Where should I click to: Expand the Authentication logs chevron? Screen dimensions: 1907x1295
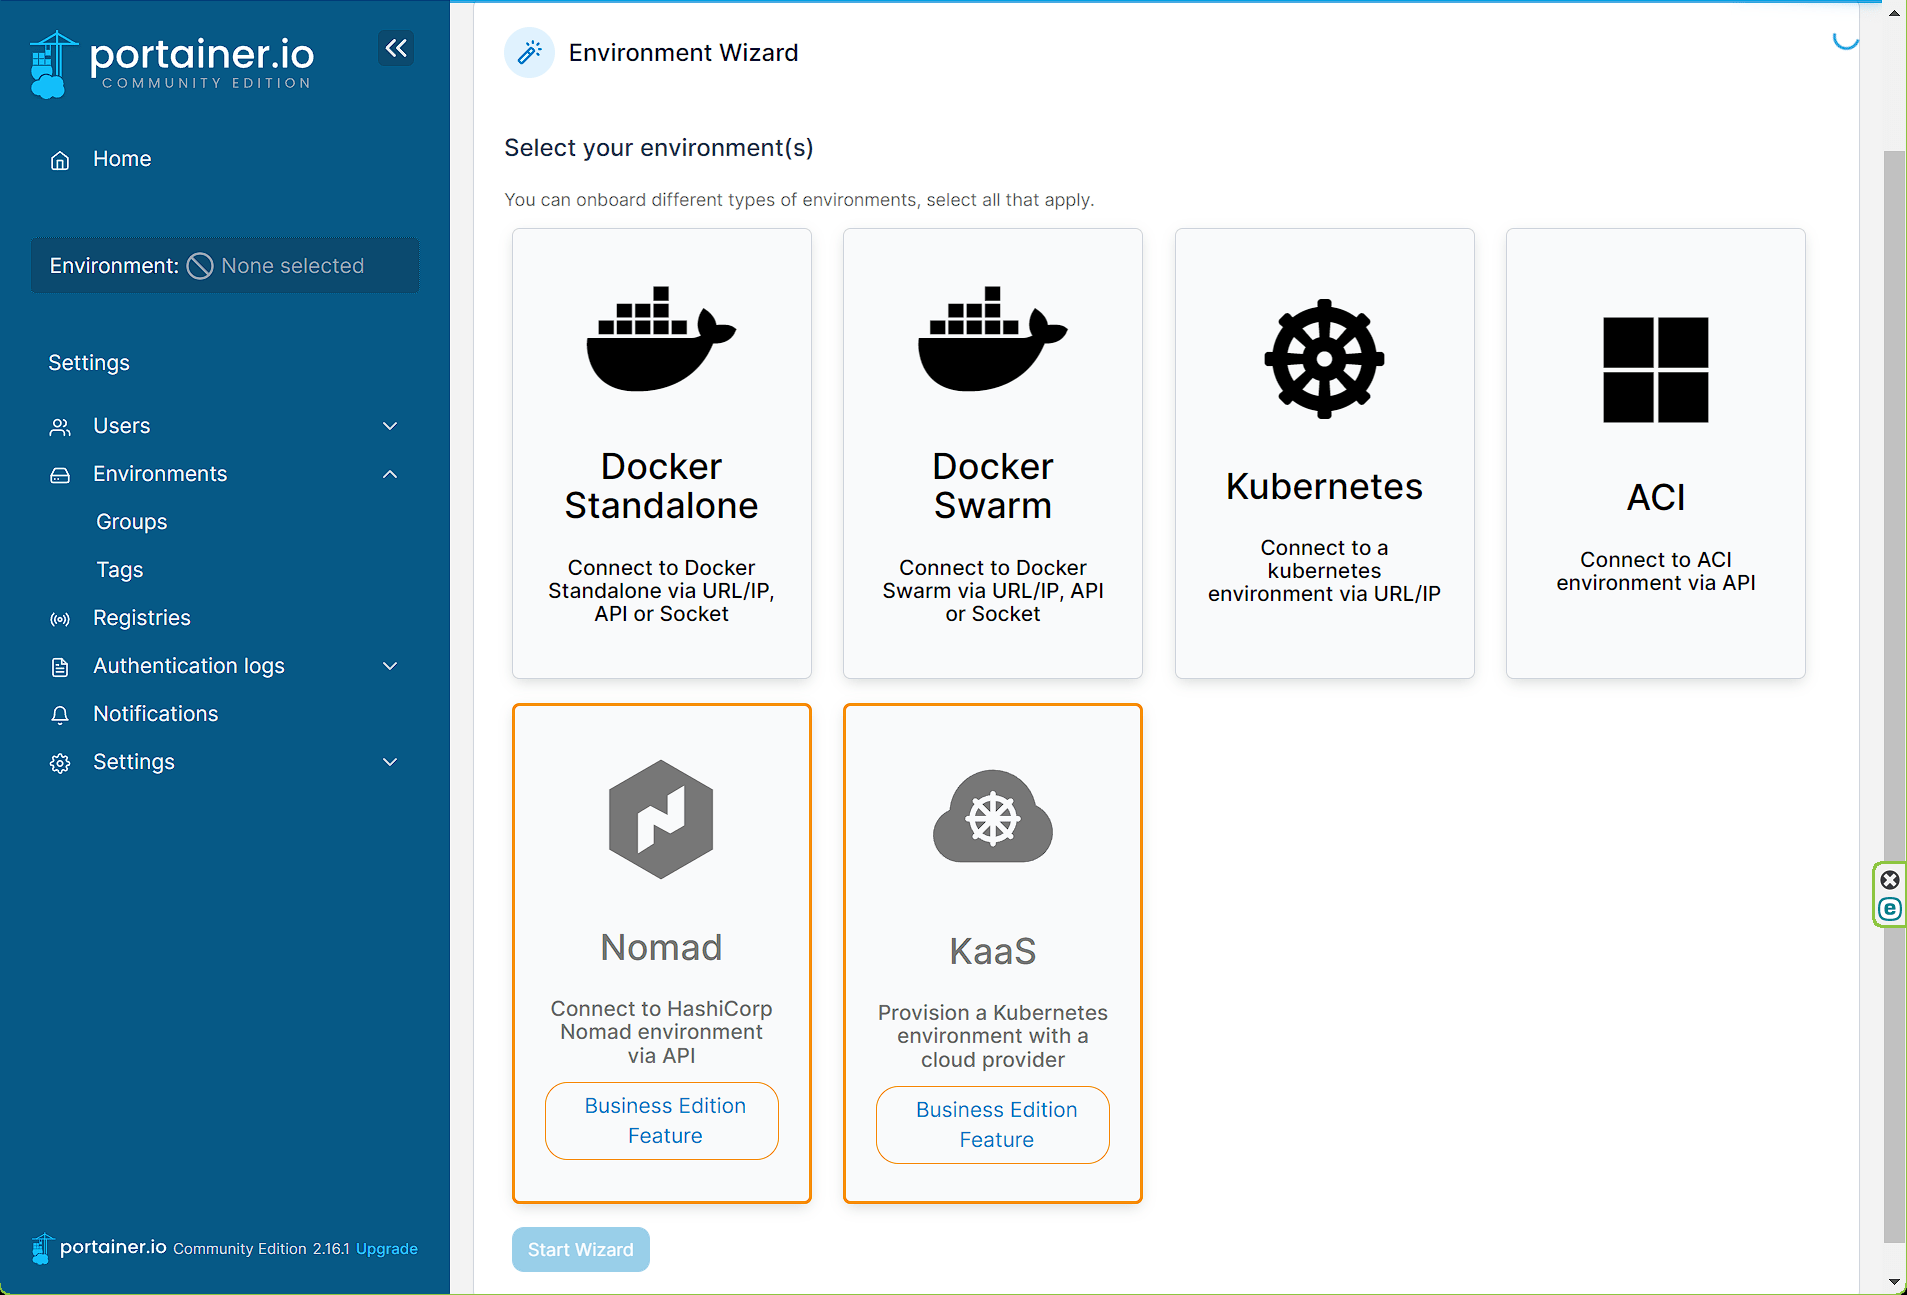tap(390, 666)
